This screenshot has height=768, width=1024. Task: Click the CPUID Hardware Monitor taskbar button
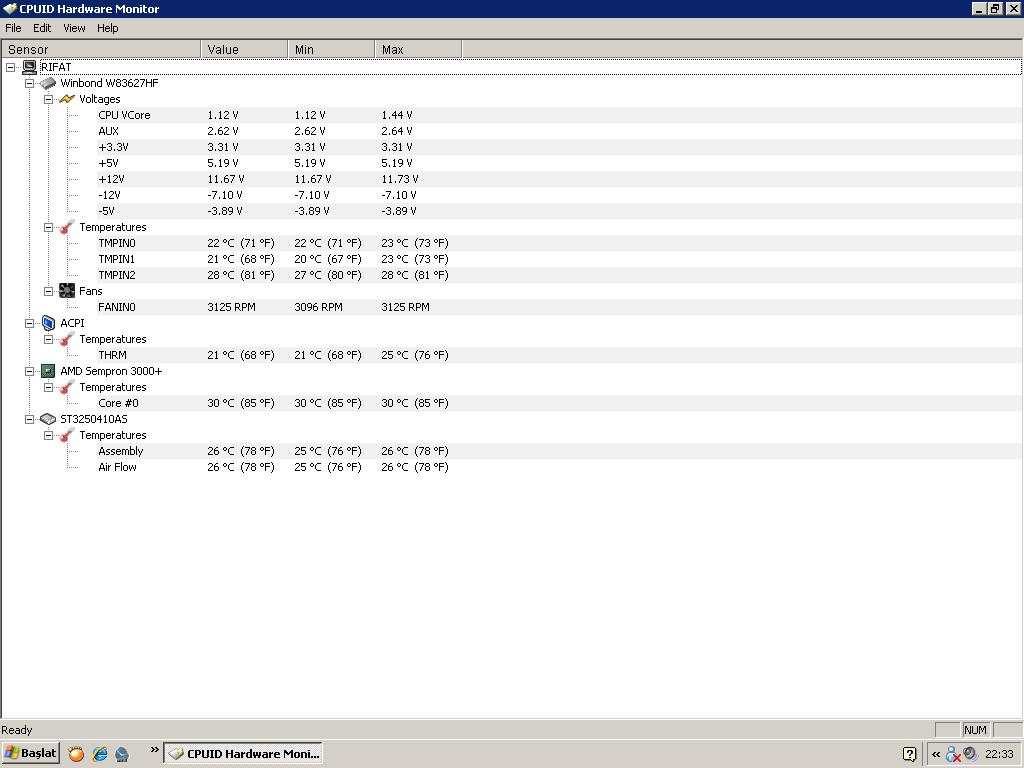point(243,754)
